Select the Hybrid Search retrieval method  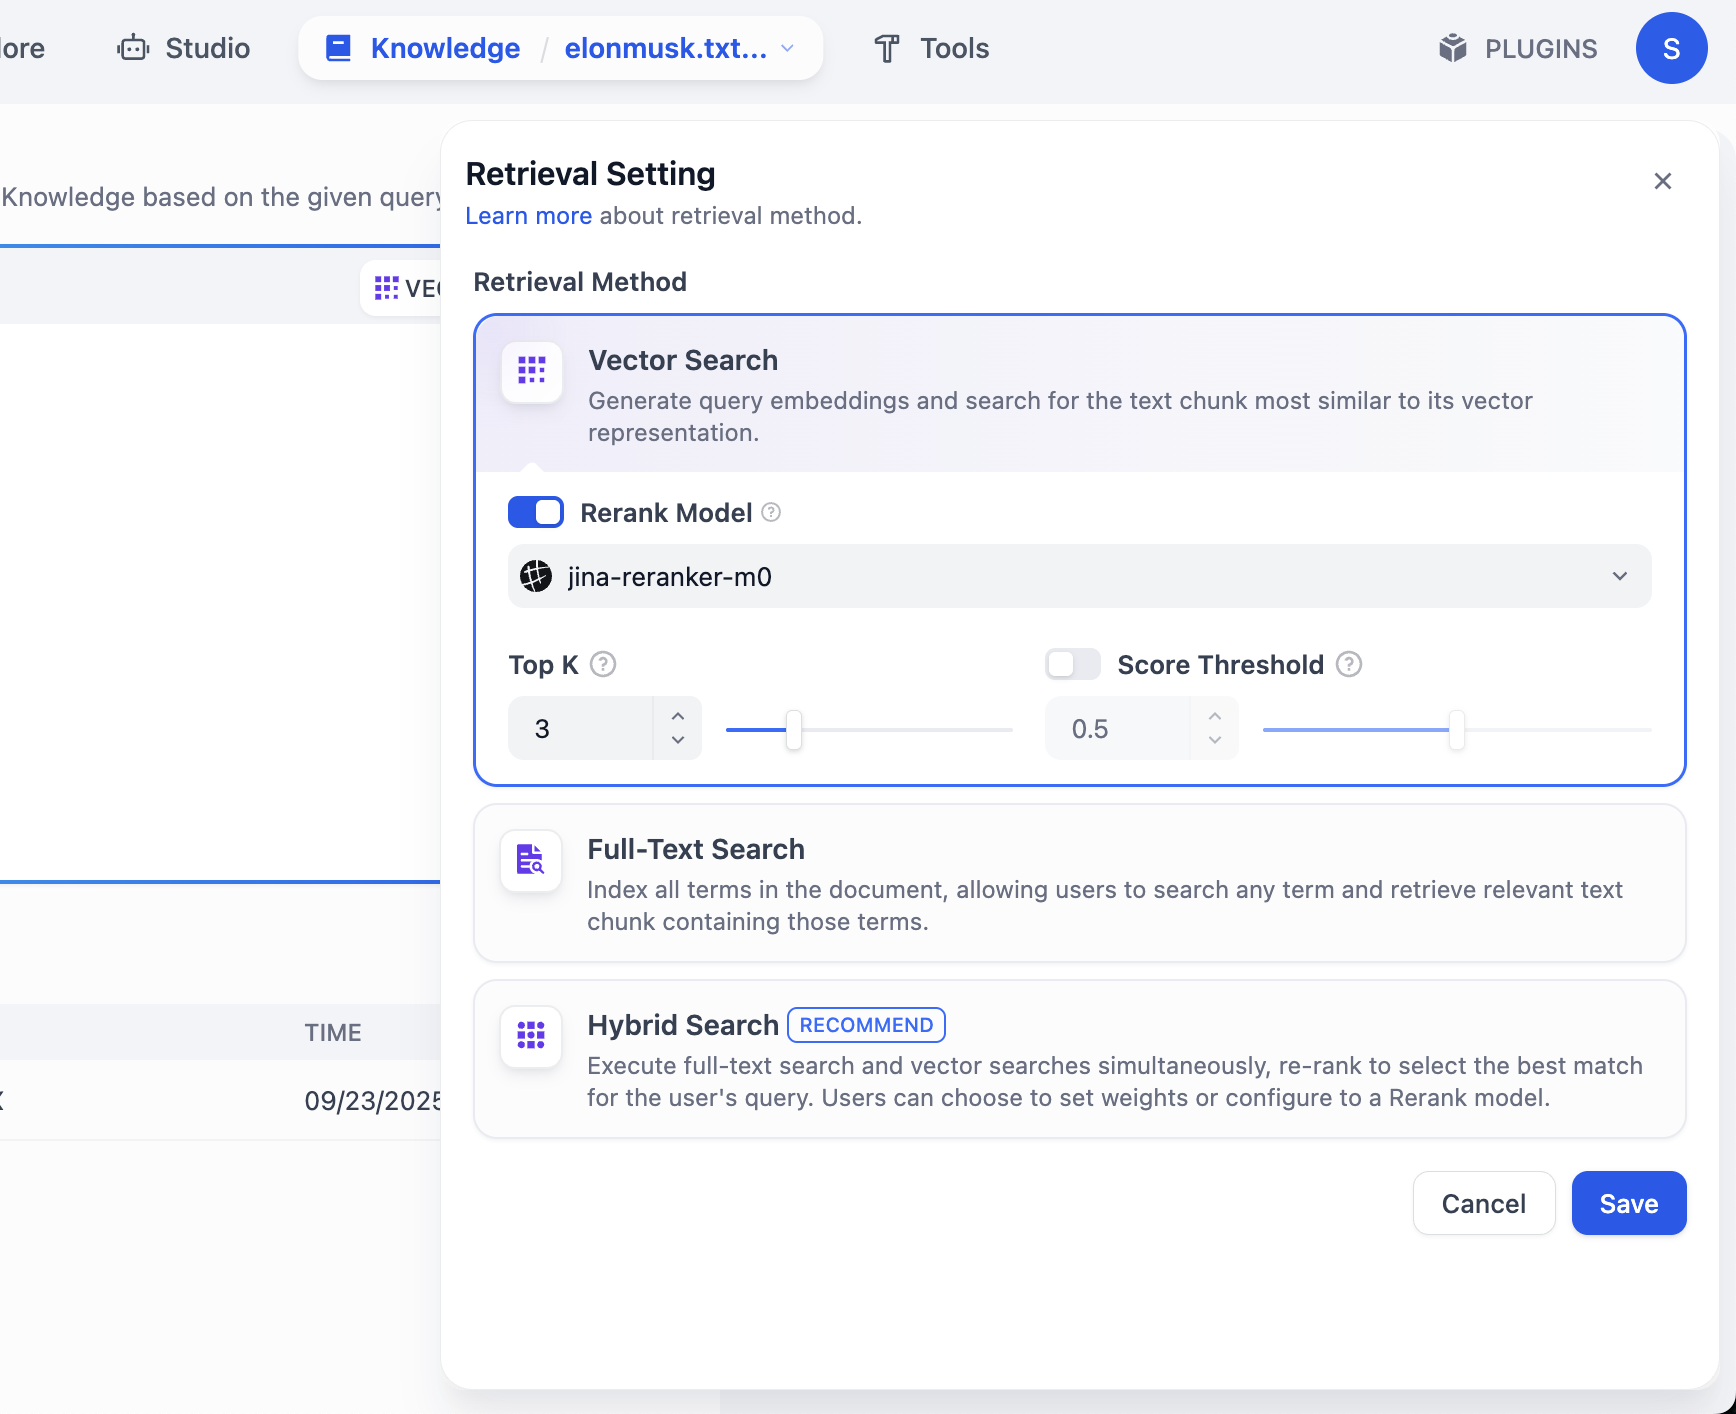[1079, 1059]
